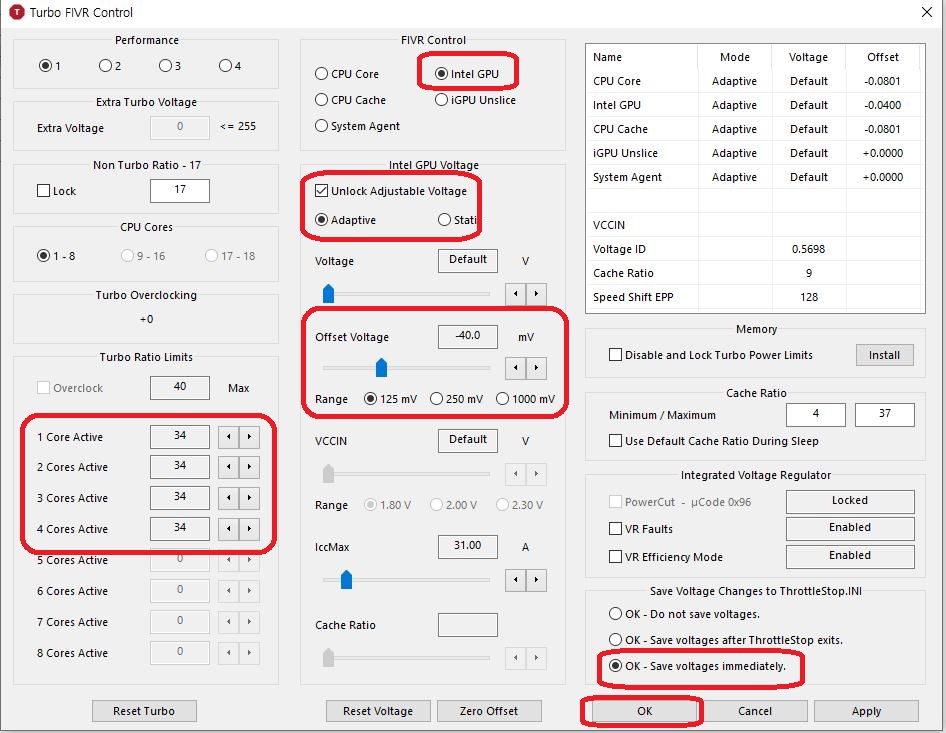
Task: Set offset range to 250 mV
Action: point(456,399)
